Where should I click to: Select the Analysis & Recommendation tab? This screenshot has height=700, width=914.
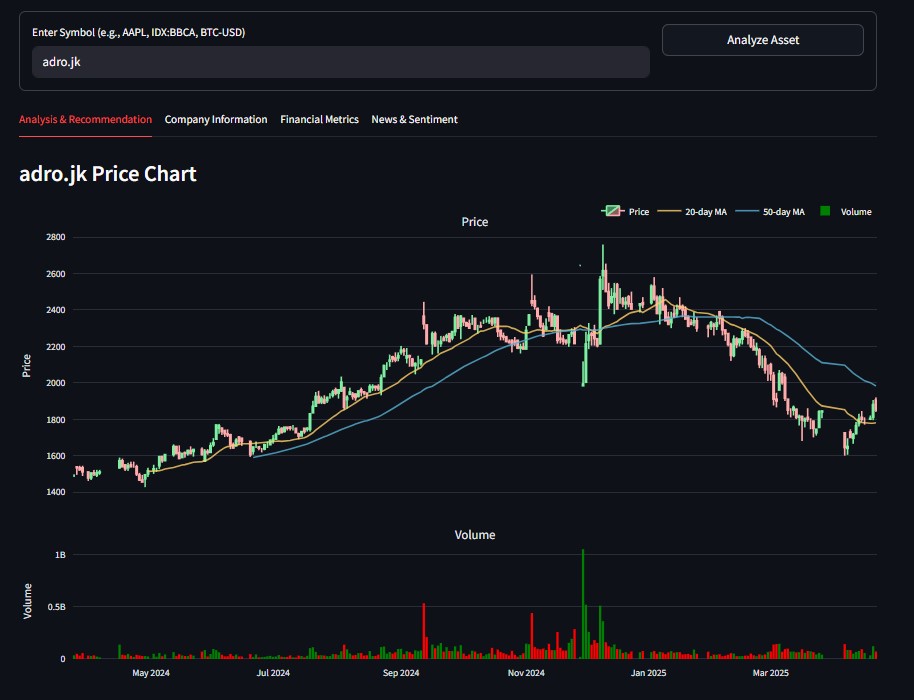[x=85, y=119]
